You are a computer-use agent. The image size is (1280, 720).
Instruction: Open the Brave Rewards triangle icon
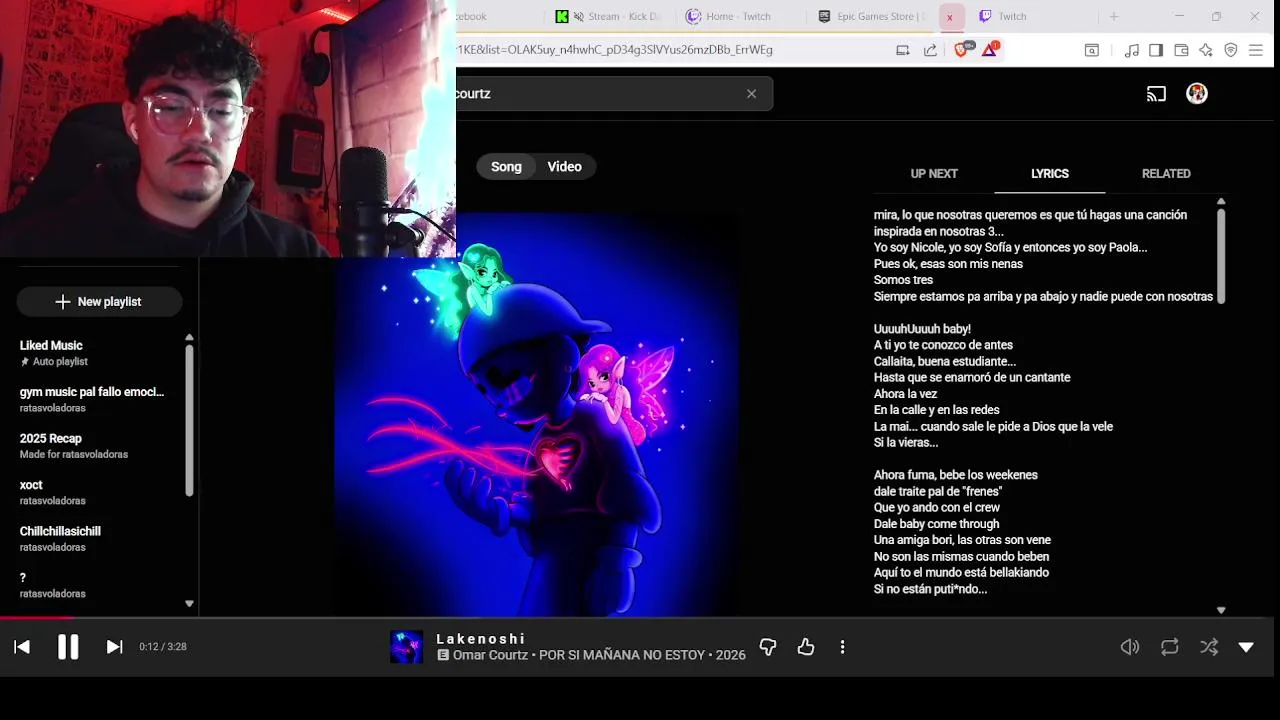point(990,49)
